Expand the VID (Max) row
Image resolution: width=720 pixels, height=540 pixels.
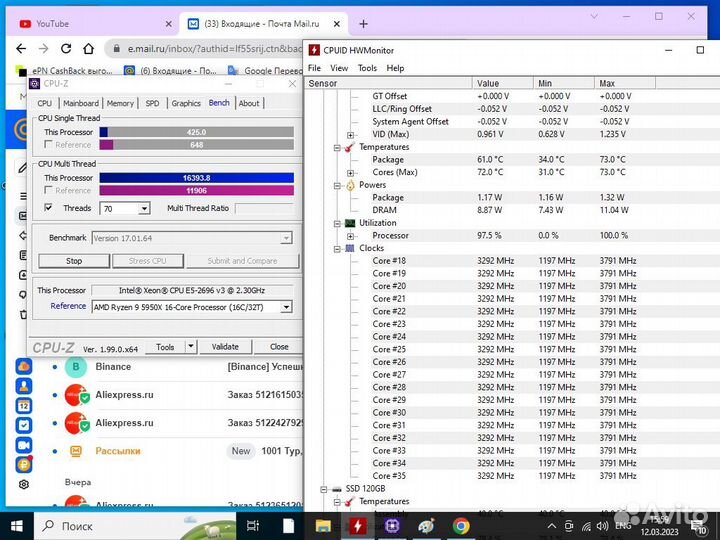[x=350, y=135]
